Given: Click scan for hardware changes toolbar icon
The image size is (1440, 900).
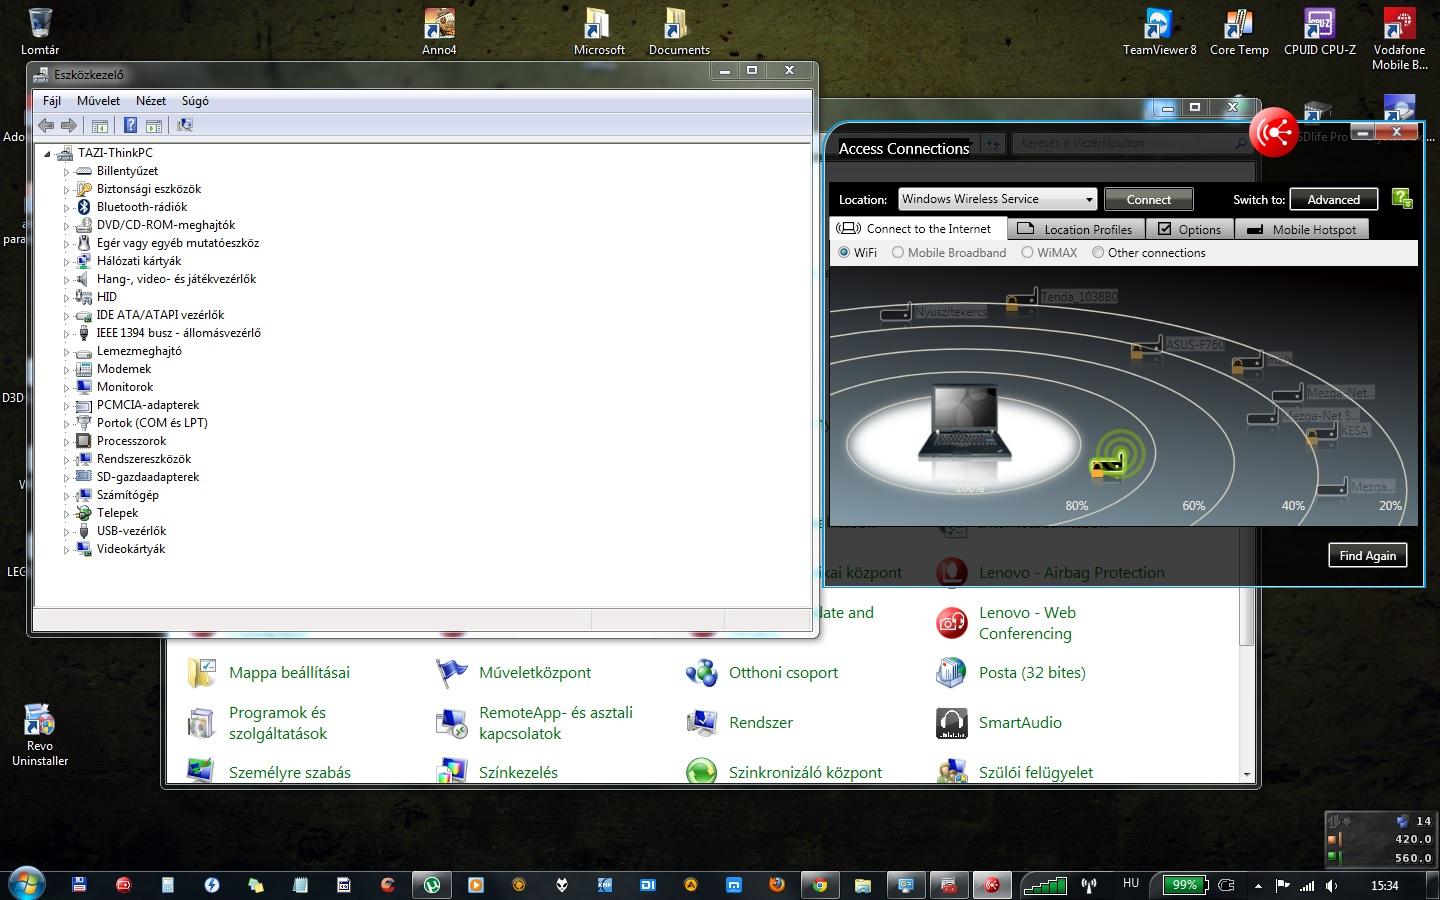Looking at the screenshot, I should pyautogui.click(x=184, y=125).
